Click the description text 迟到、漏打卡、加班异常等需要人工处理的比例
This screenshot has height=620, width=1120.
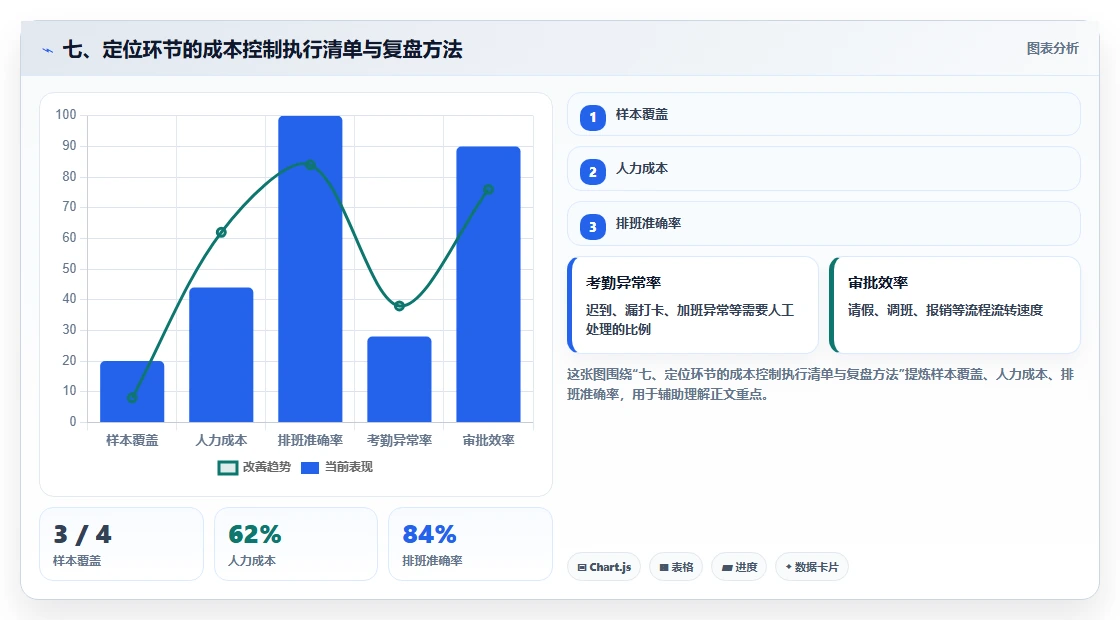point(690,320)
